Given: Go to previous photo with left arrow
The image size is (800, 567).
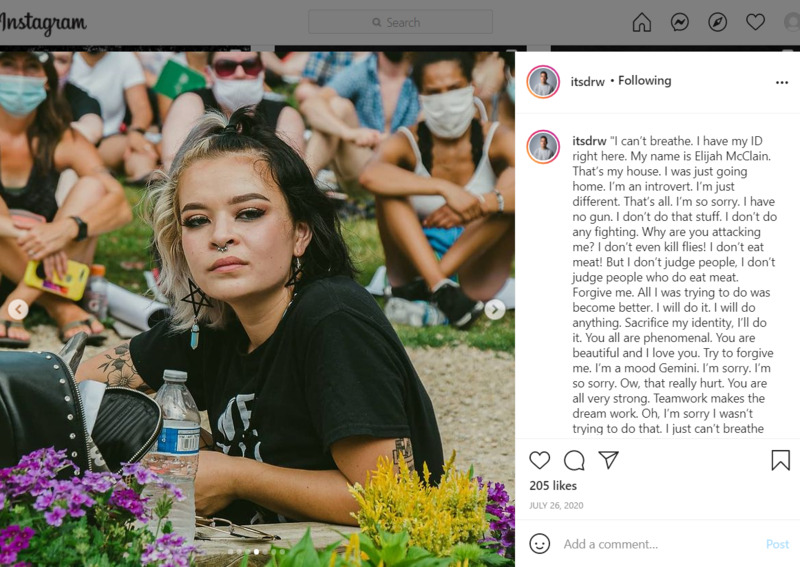Looking at the screenshot, I should coord(18,309).
